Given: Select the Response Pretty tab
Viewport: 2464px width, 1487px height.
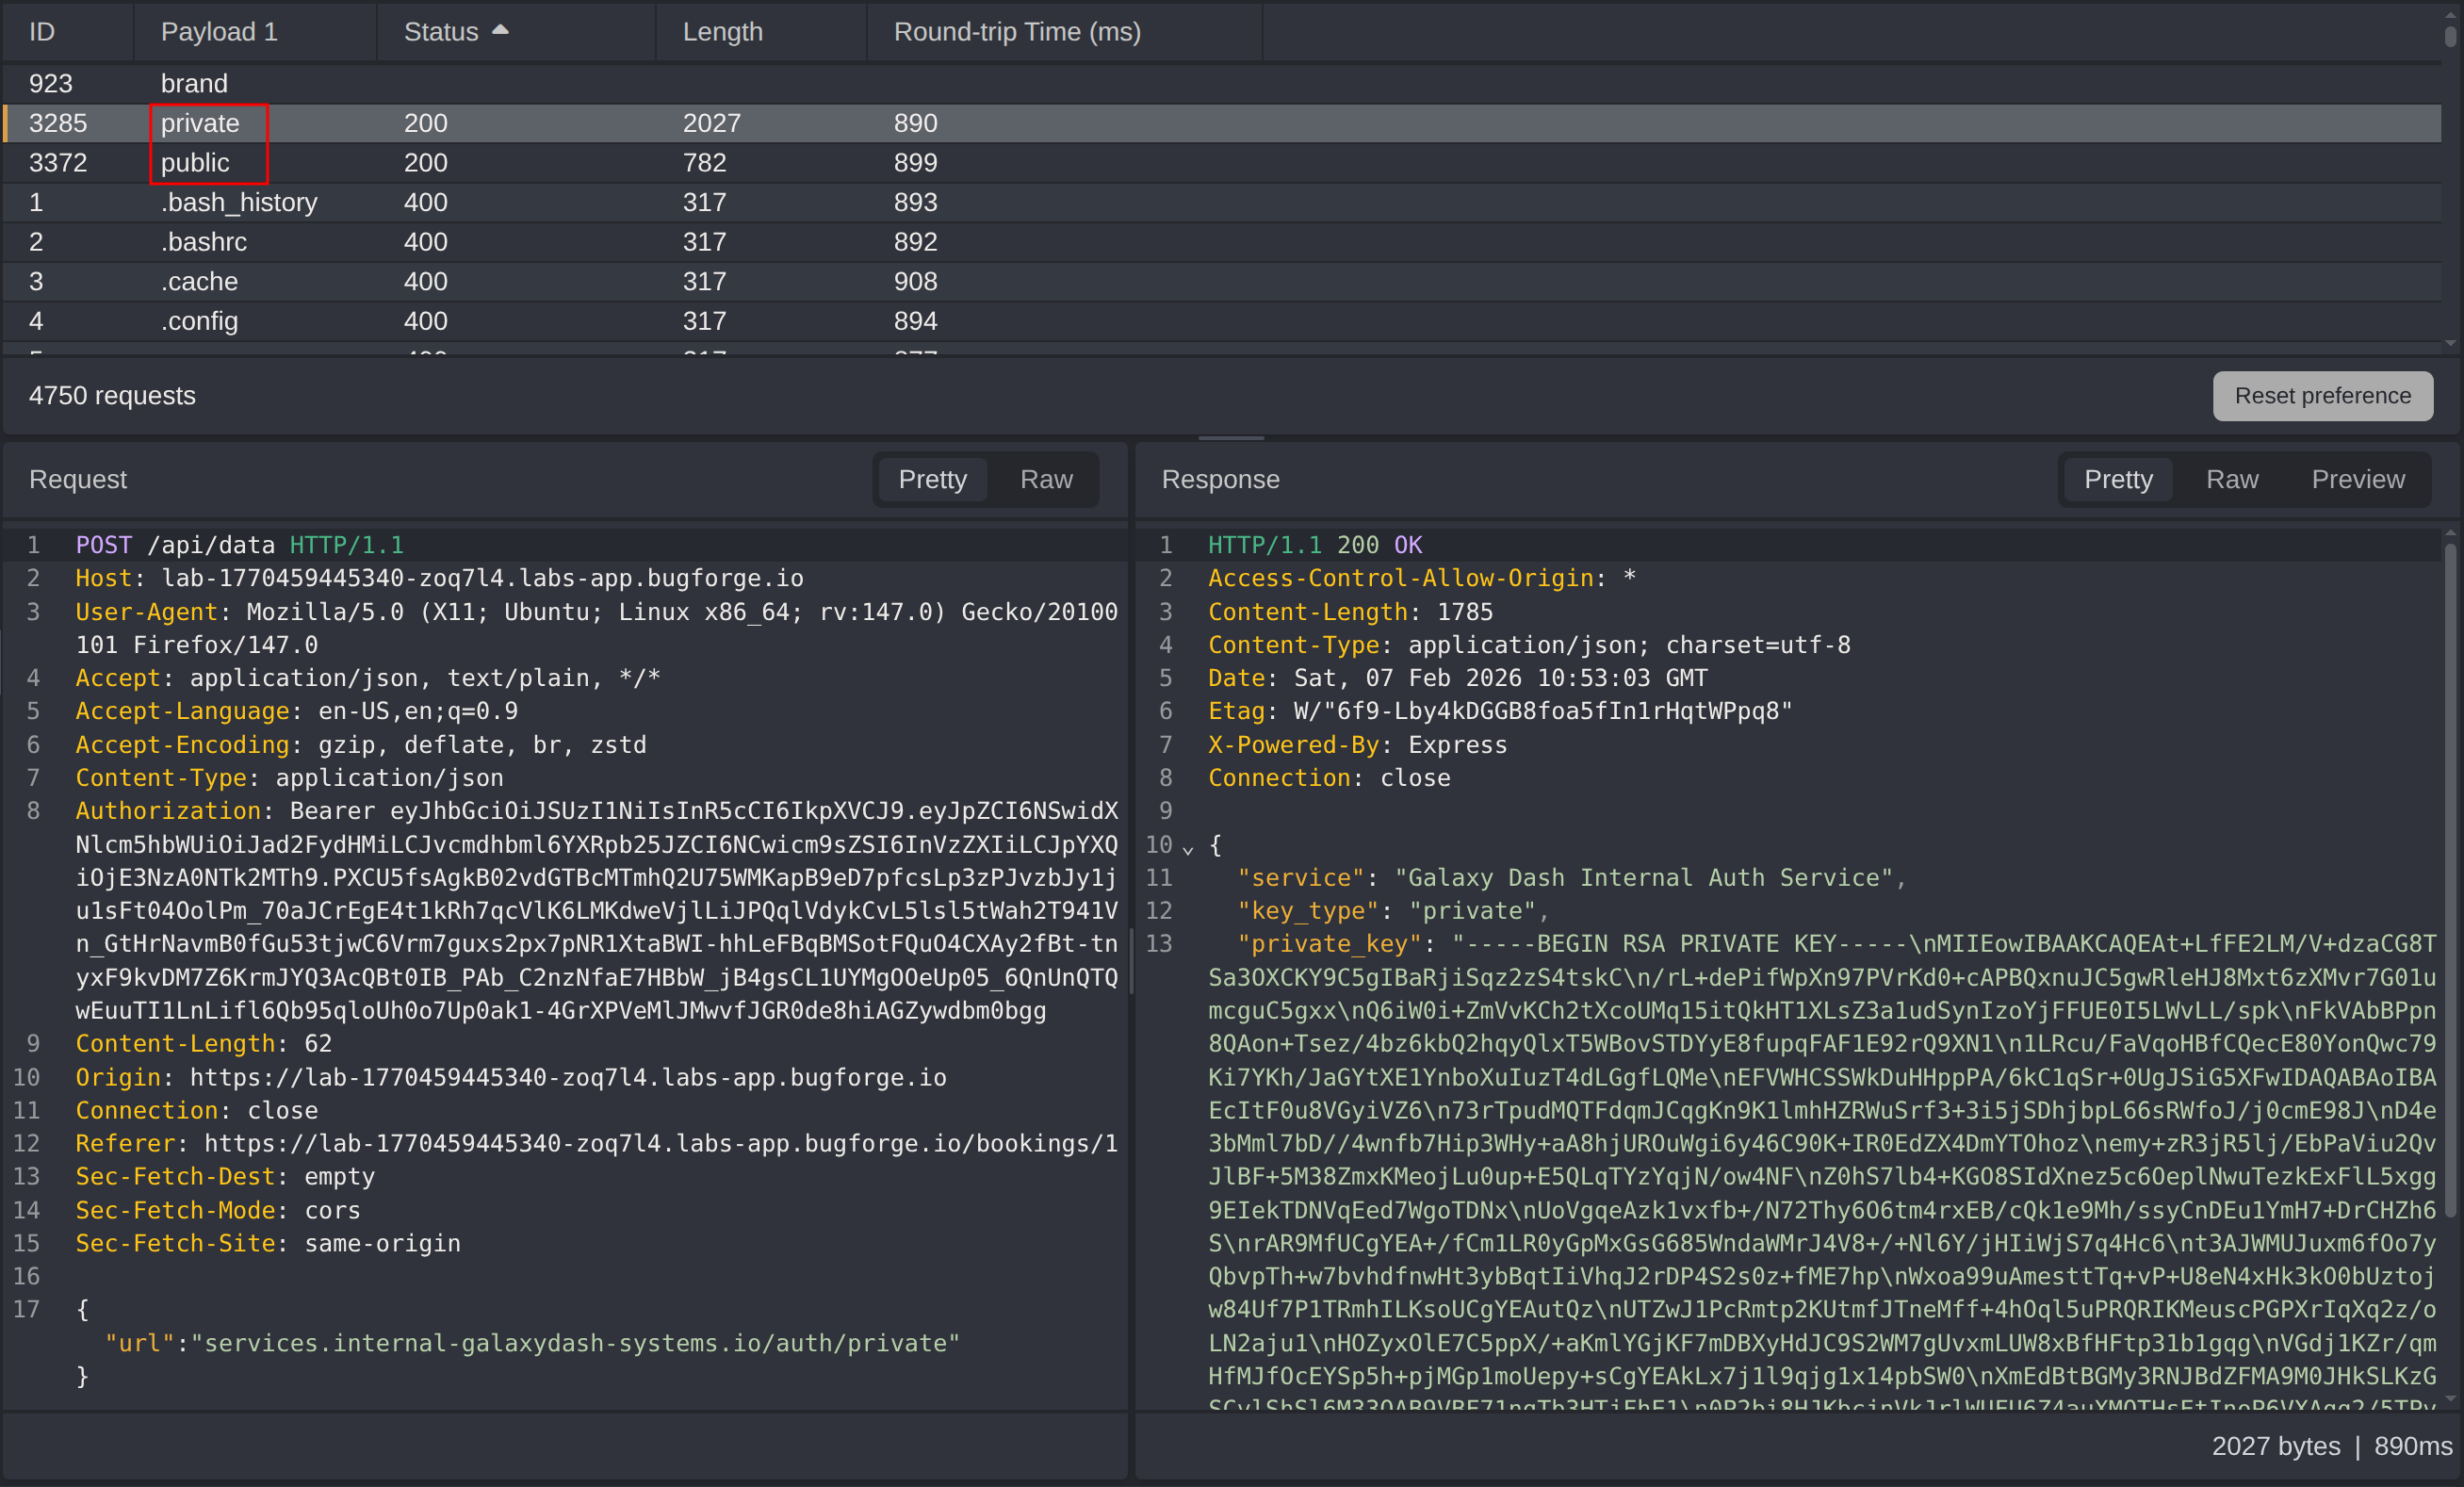Looking at the screenshot, I should pyautogui.click(x=2117, y=480).
